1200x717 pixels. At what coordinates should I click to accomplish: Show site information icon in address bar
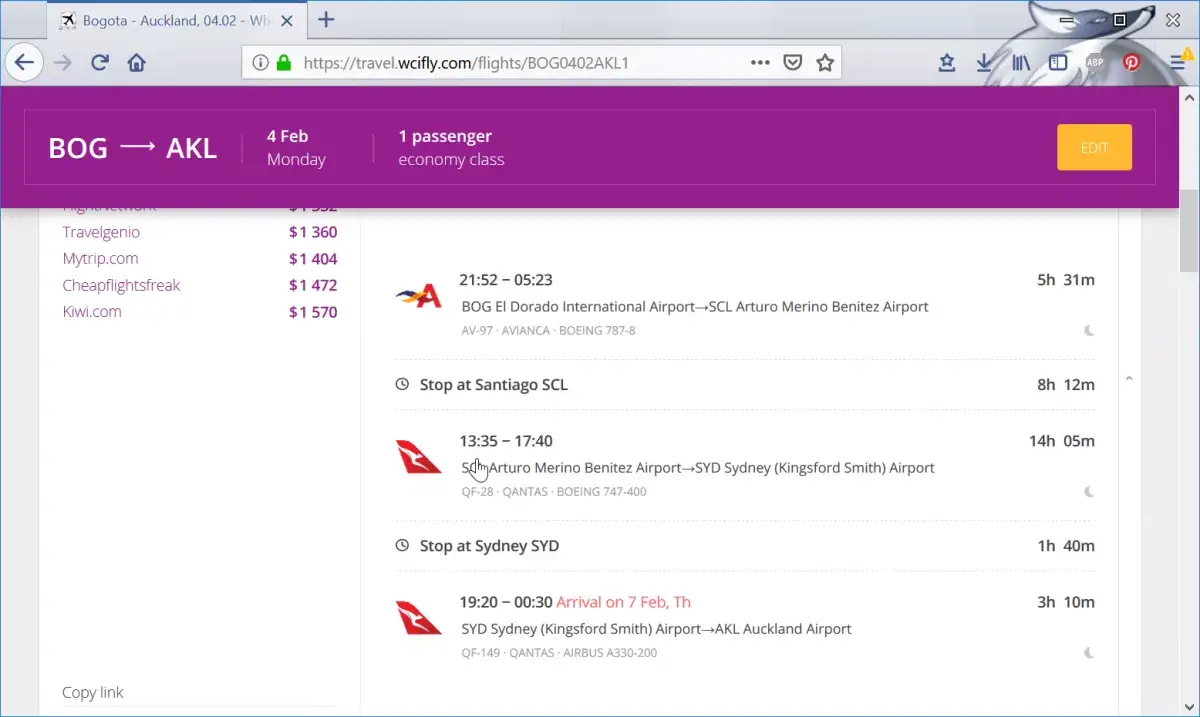pos(260,63)
